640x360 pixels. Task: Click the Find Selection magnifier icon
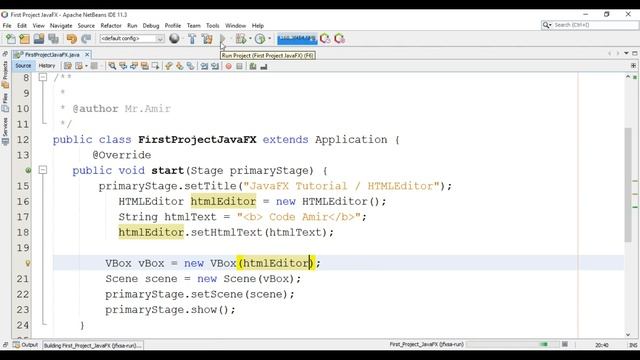click(112, 66)
